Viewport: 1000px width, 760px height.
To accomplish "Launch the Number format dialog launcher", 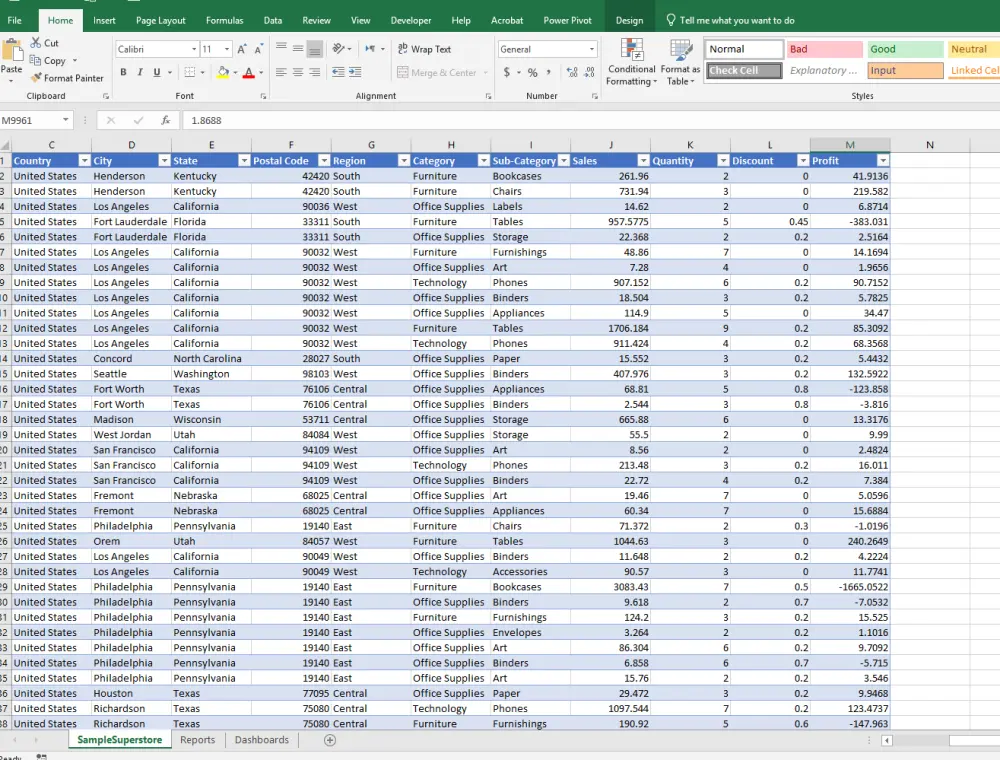I will click(x=595, y=96).
